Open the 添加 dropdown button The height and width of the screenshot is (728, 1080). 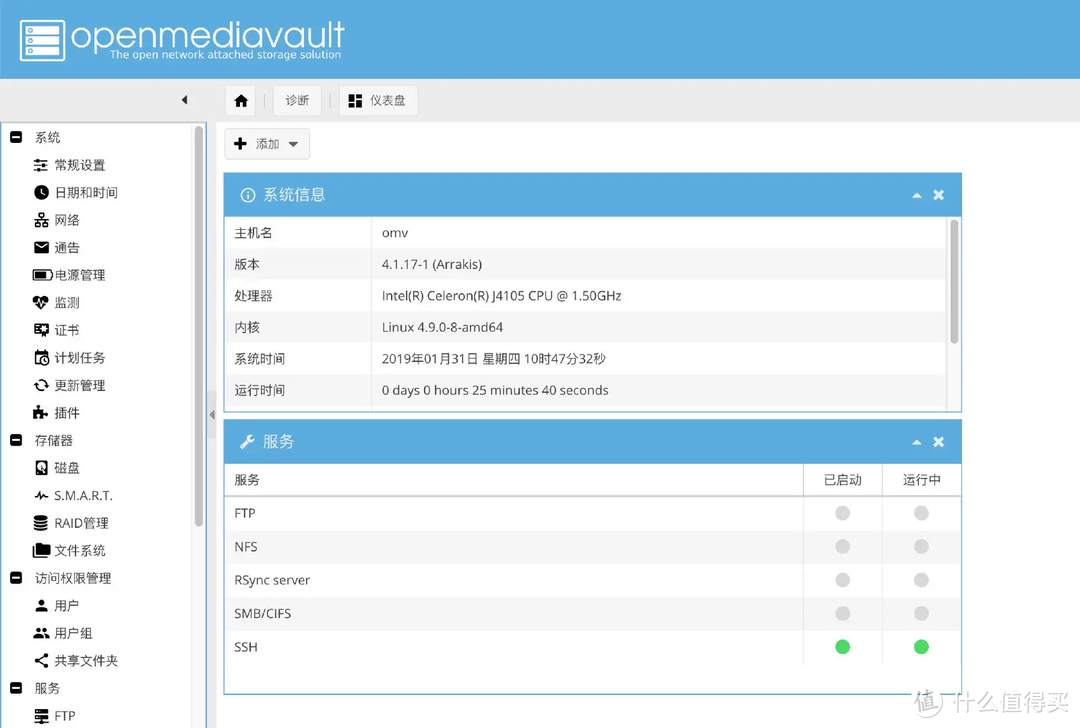(x=267, y=144)
